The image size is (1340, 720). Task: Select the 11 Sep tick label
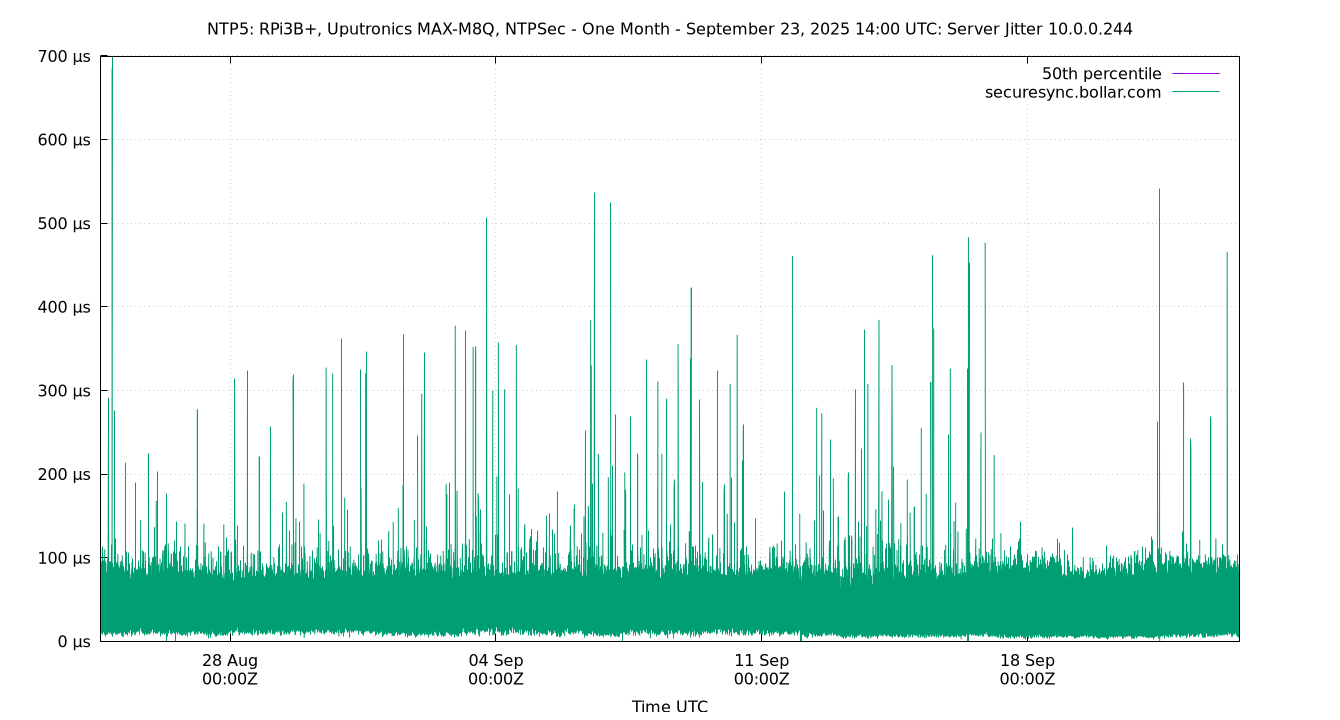(762, 661)
